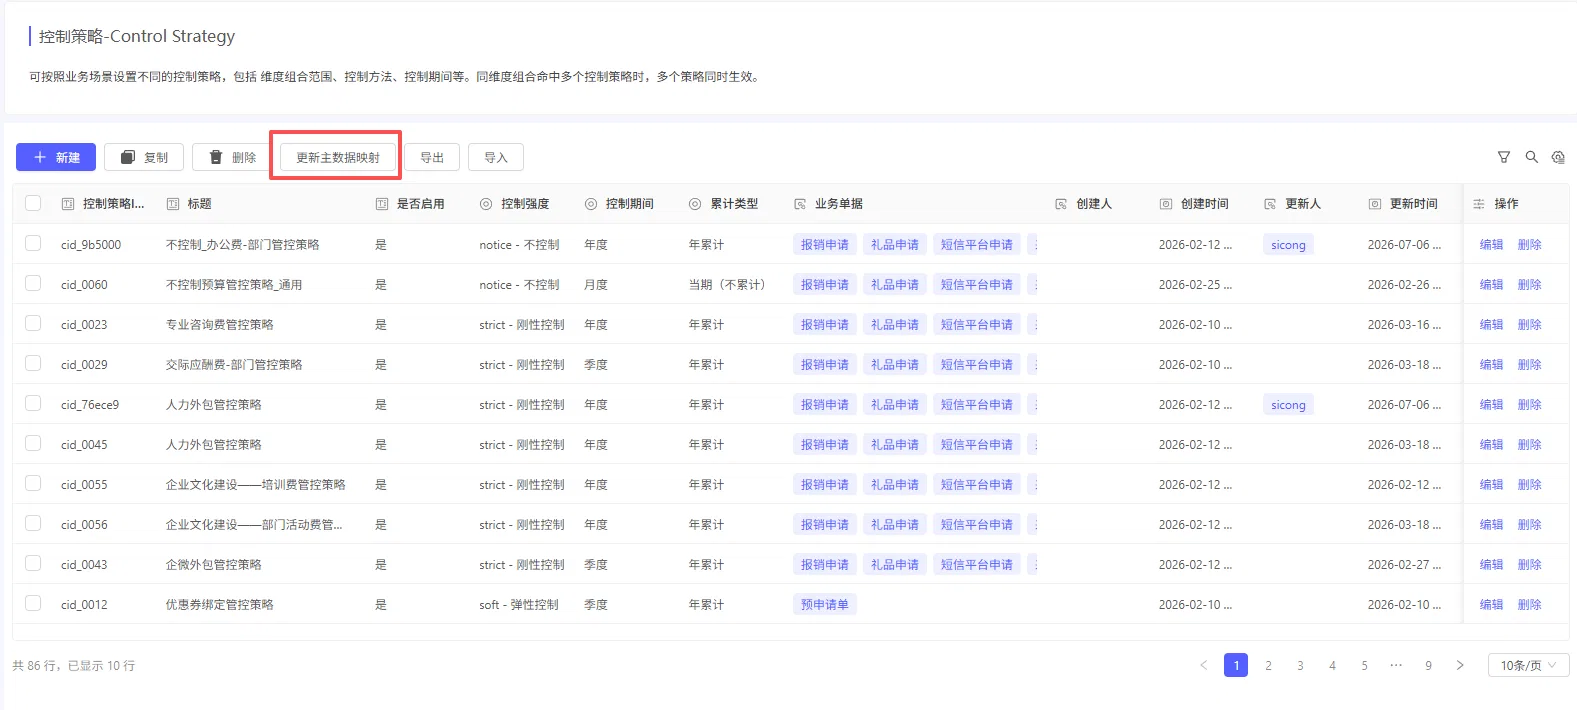1577x710 pixels.
Task: Click the cid_0056 ID cell
Action: pos(84,524)
